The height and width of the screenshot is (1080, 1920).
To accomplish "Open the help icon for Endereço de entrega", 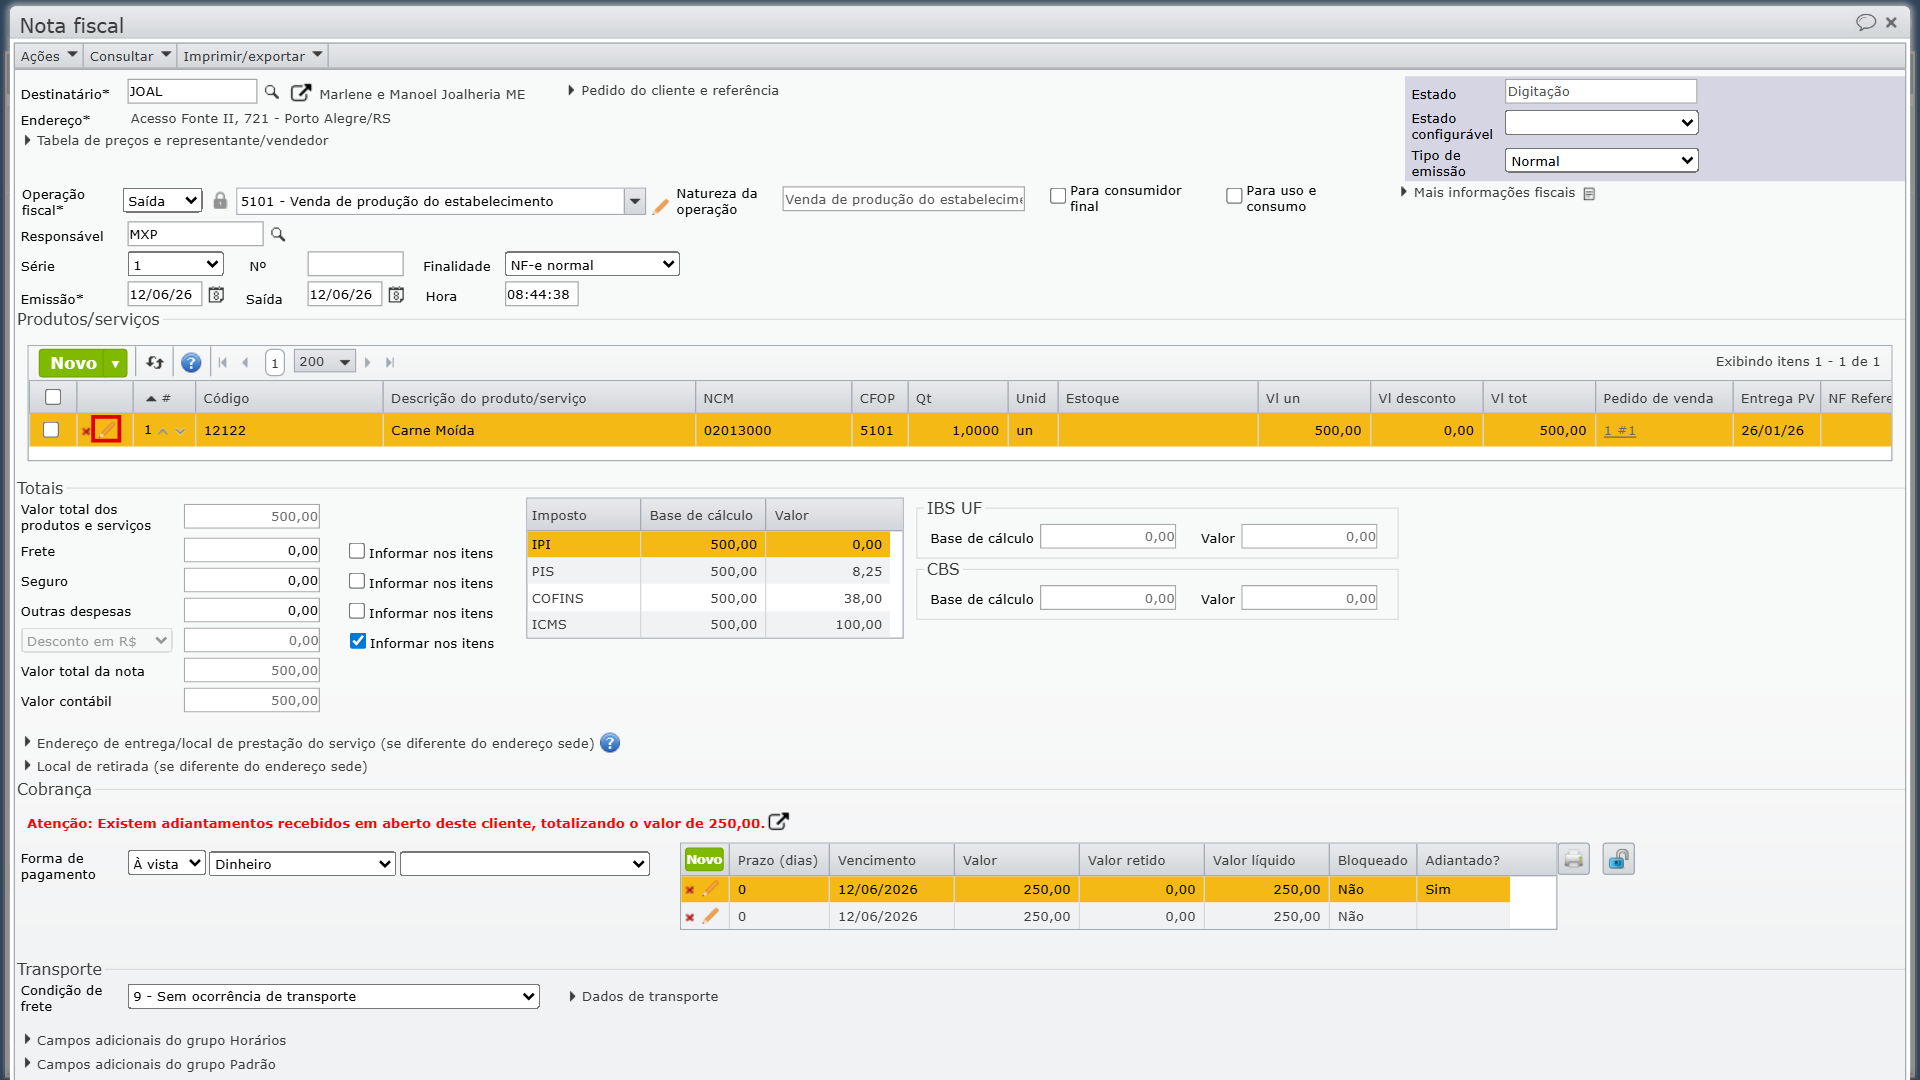I will [x=610, y=743].
